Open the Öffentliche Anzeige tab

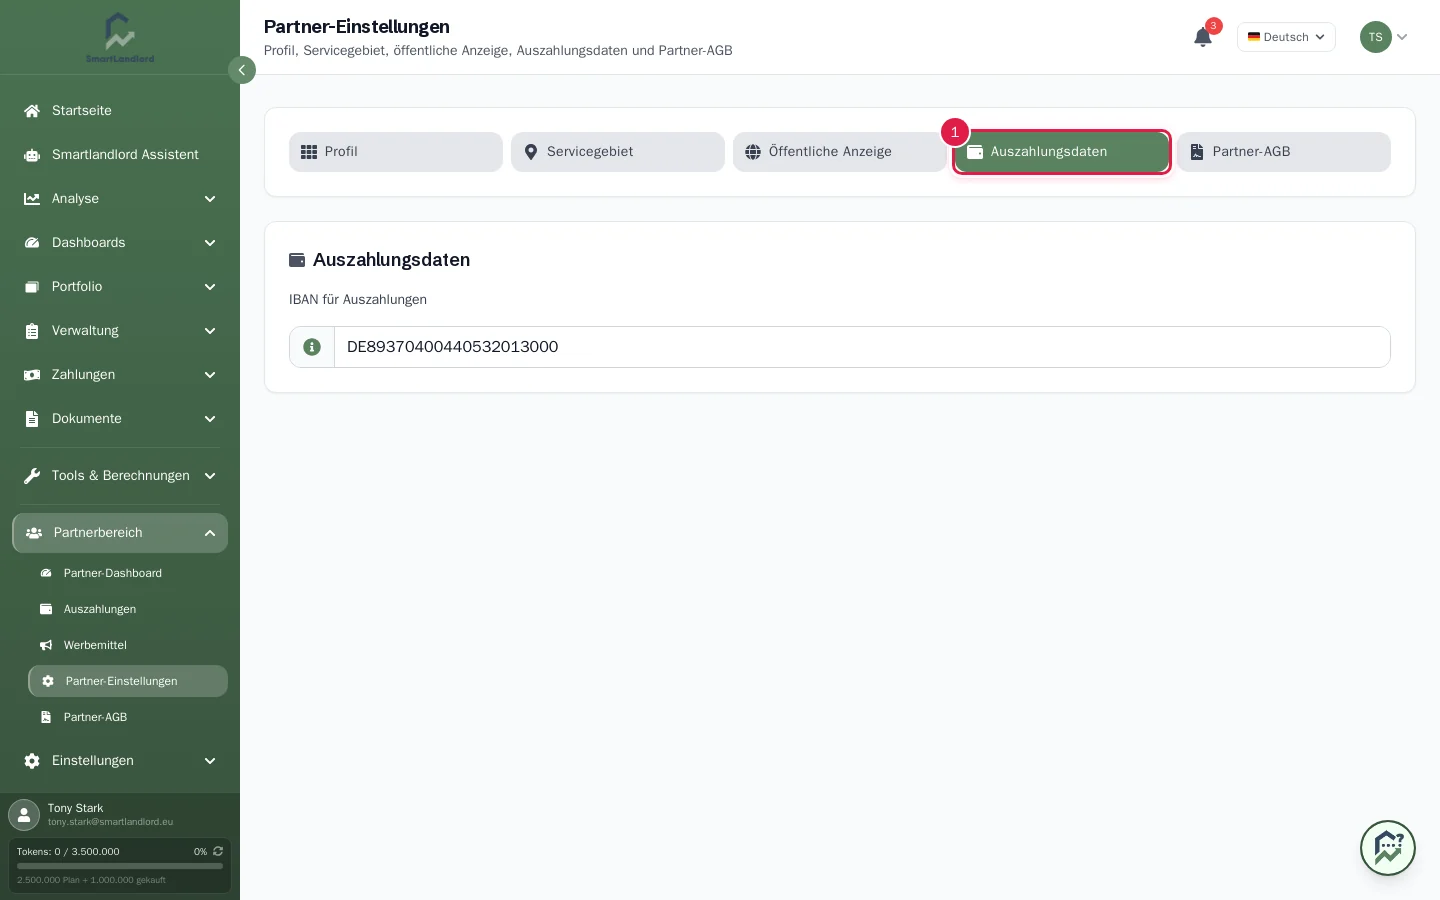coord(840,152)
